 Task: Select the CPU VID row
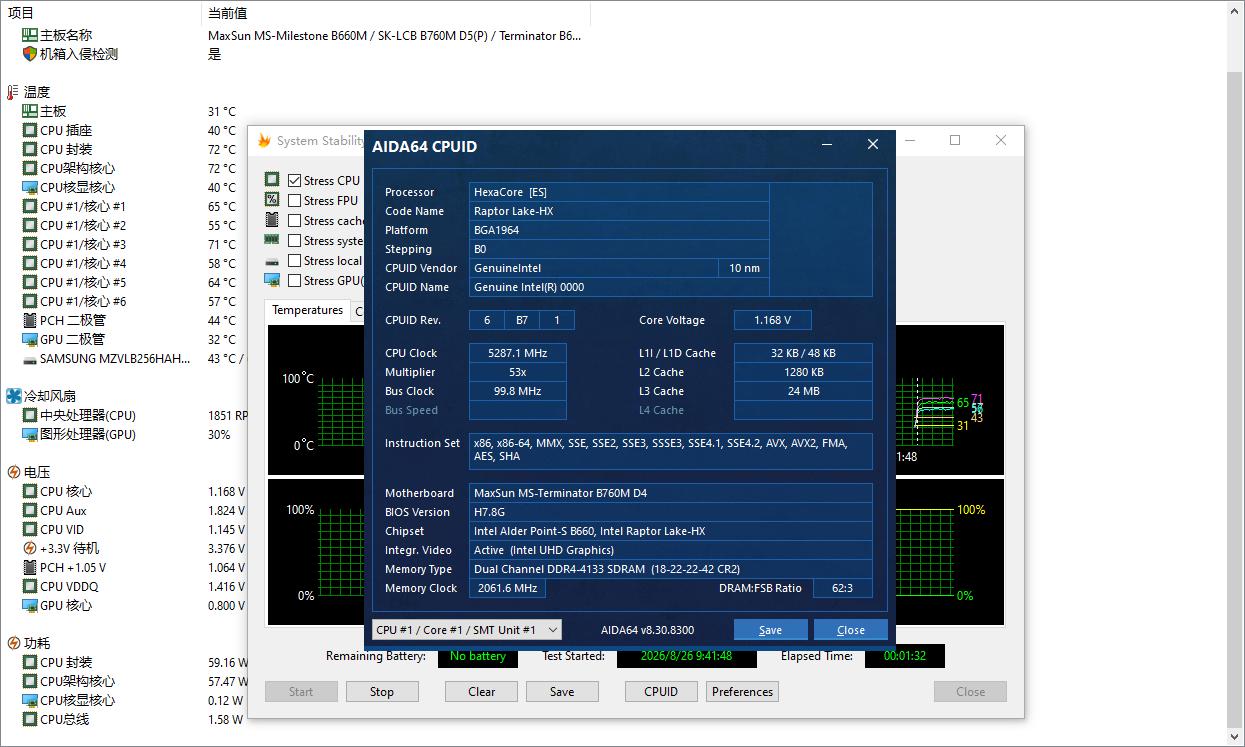point(124,529)
